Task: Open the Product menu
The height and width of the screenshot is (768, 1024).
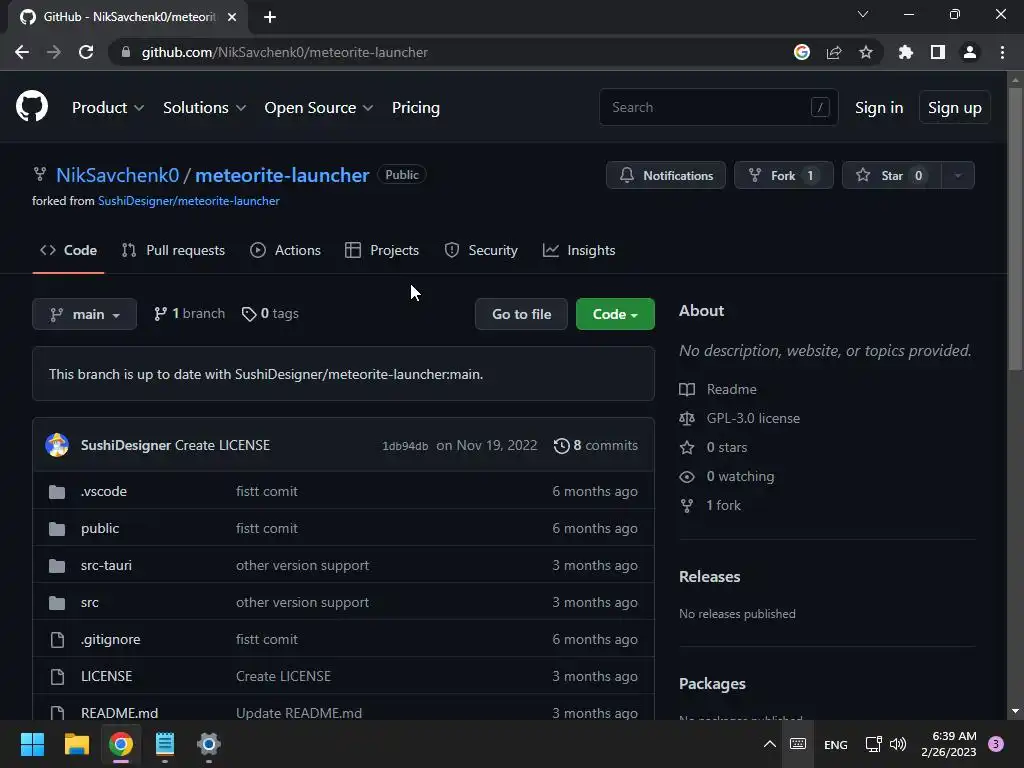Action: 108,108
